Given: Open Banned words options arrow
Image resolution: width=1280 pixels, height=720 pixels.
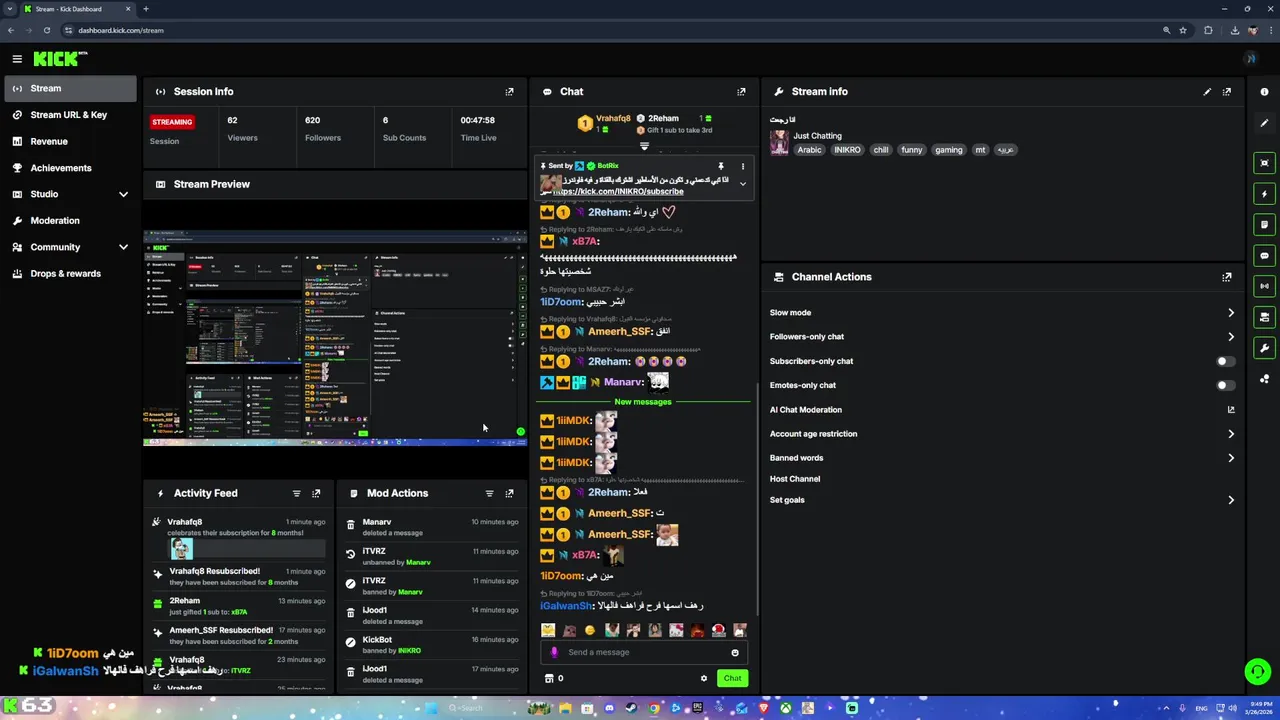Looking at the screenshot, I should [x=1231, y=458].
